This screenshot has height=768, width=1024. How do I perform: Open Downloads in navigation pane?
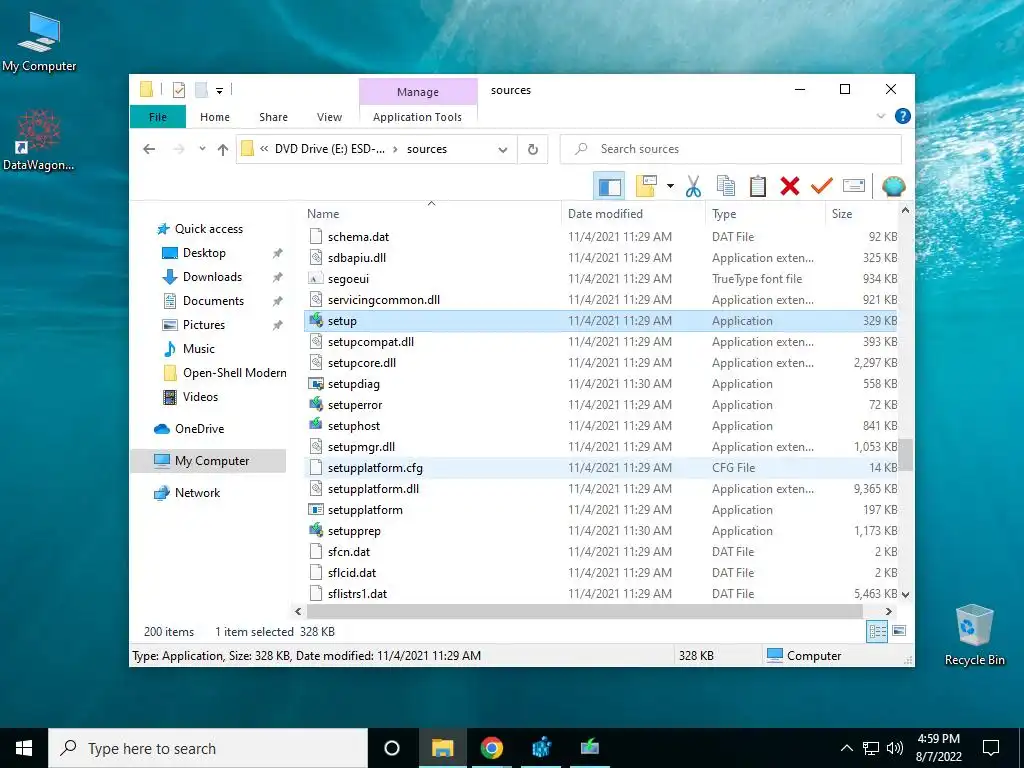212,277
